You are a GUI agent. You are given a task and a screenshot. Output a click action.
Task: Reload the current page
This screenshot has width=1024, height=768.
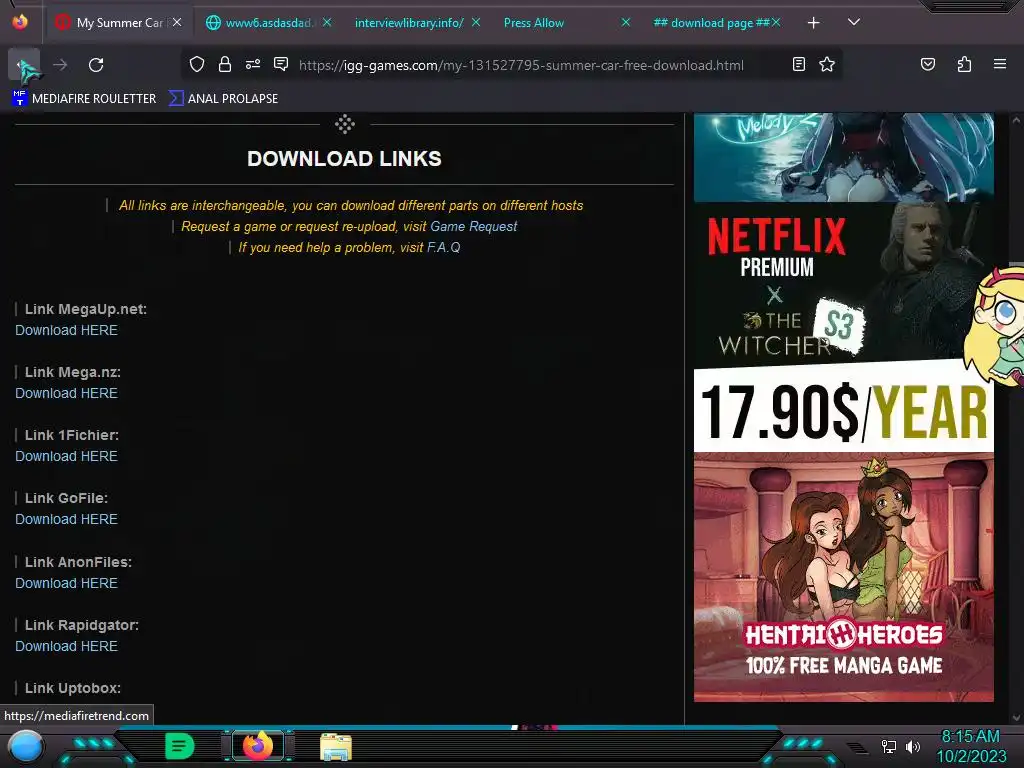pyautogui.click(x=96, y=65)
